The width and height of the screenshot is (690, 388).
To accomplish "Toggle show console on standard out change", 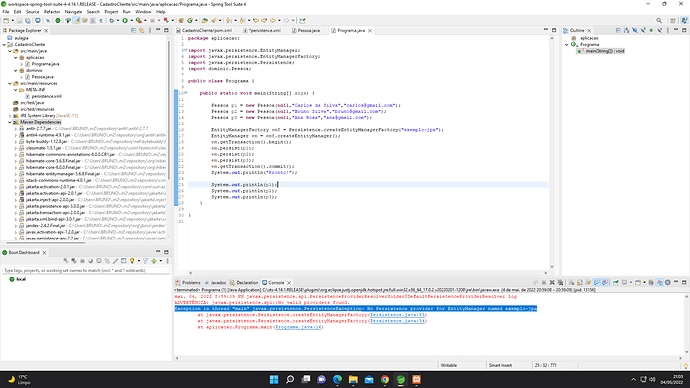I will point(596,282).
